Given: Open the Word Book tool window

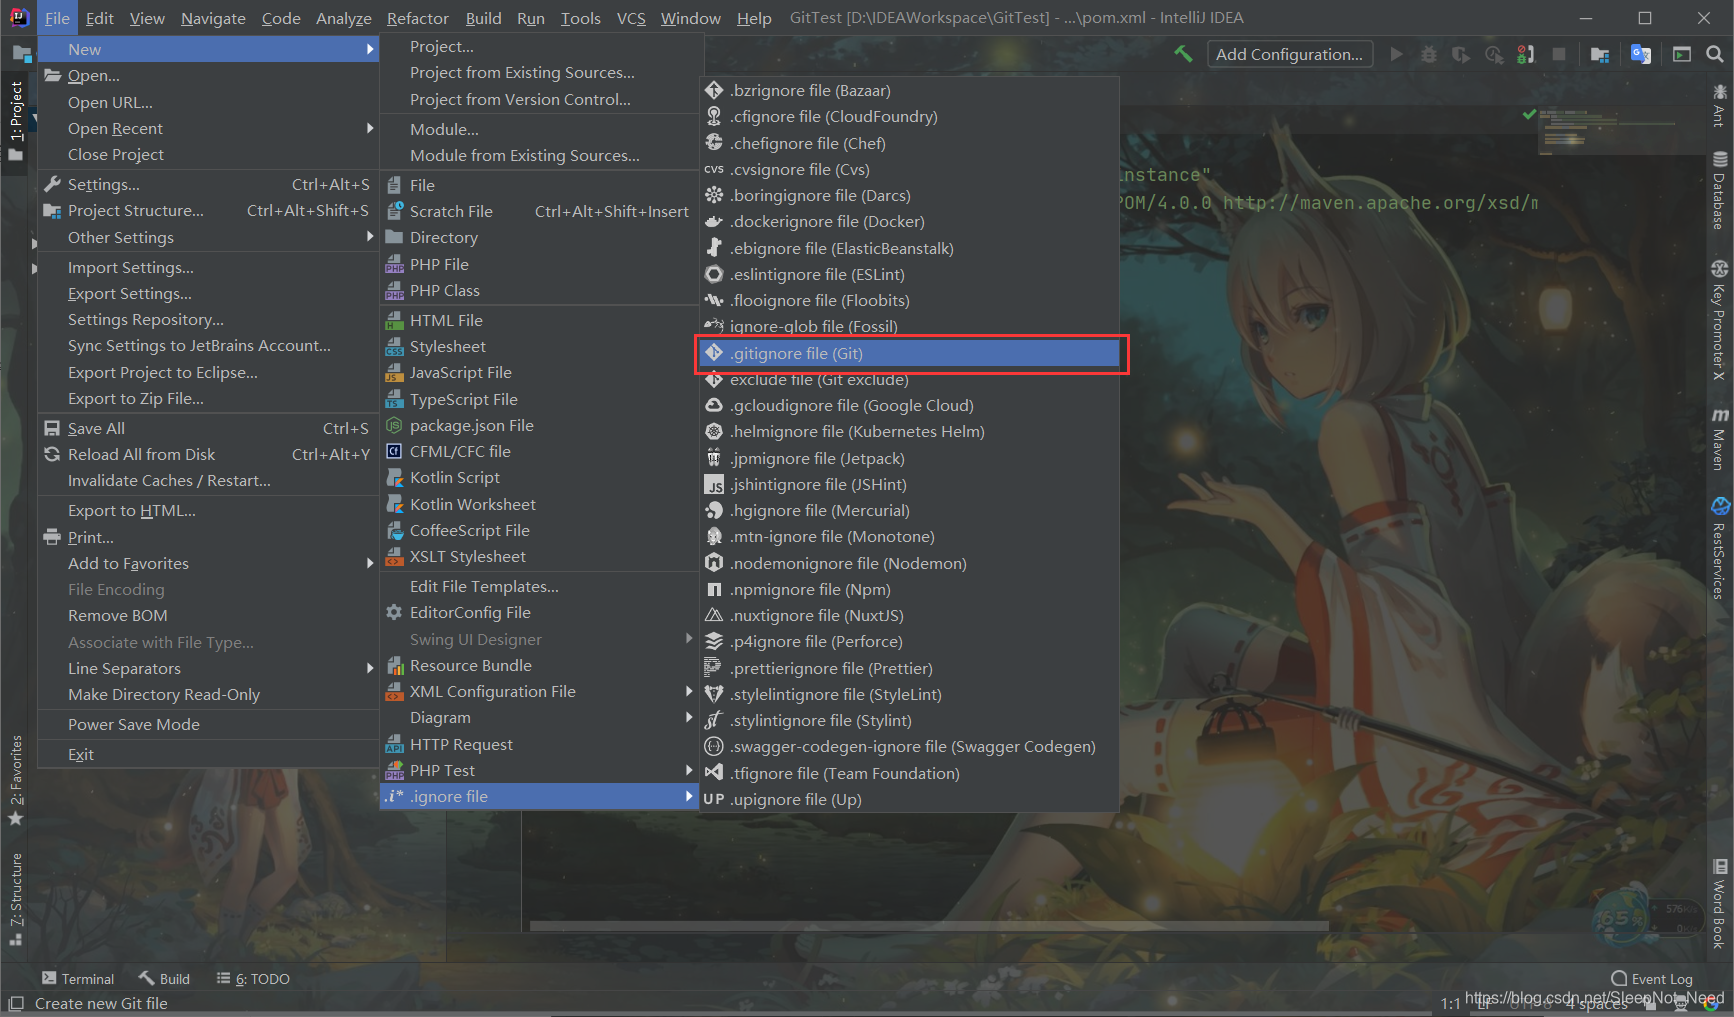Looking at the screenshot, I should (1720, 904).
